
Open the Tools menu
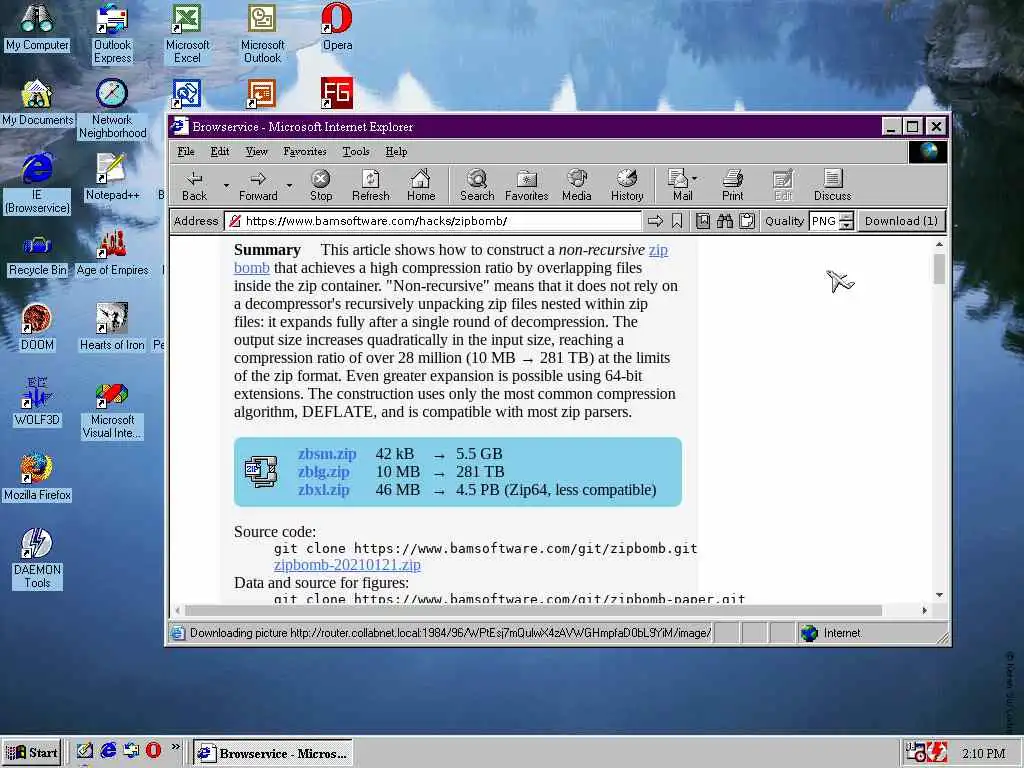coord(356,152)
